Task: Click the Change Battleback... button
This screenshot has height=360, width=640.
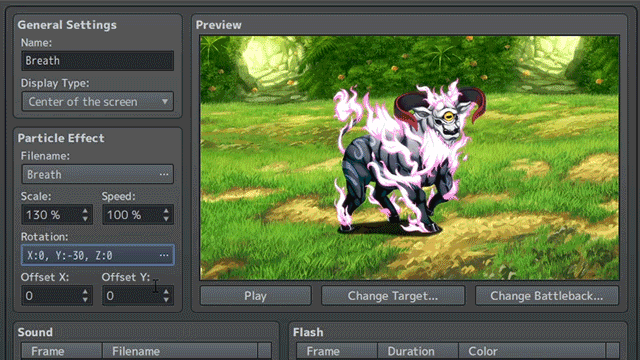Action: (547, 296)
